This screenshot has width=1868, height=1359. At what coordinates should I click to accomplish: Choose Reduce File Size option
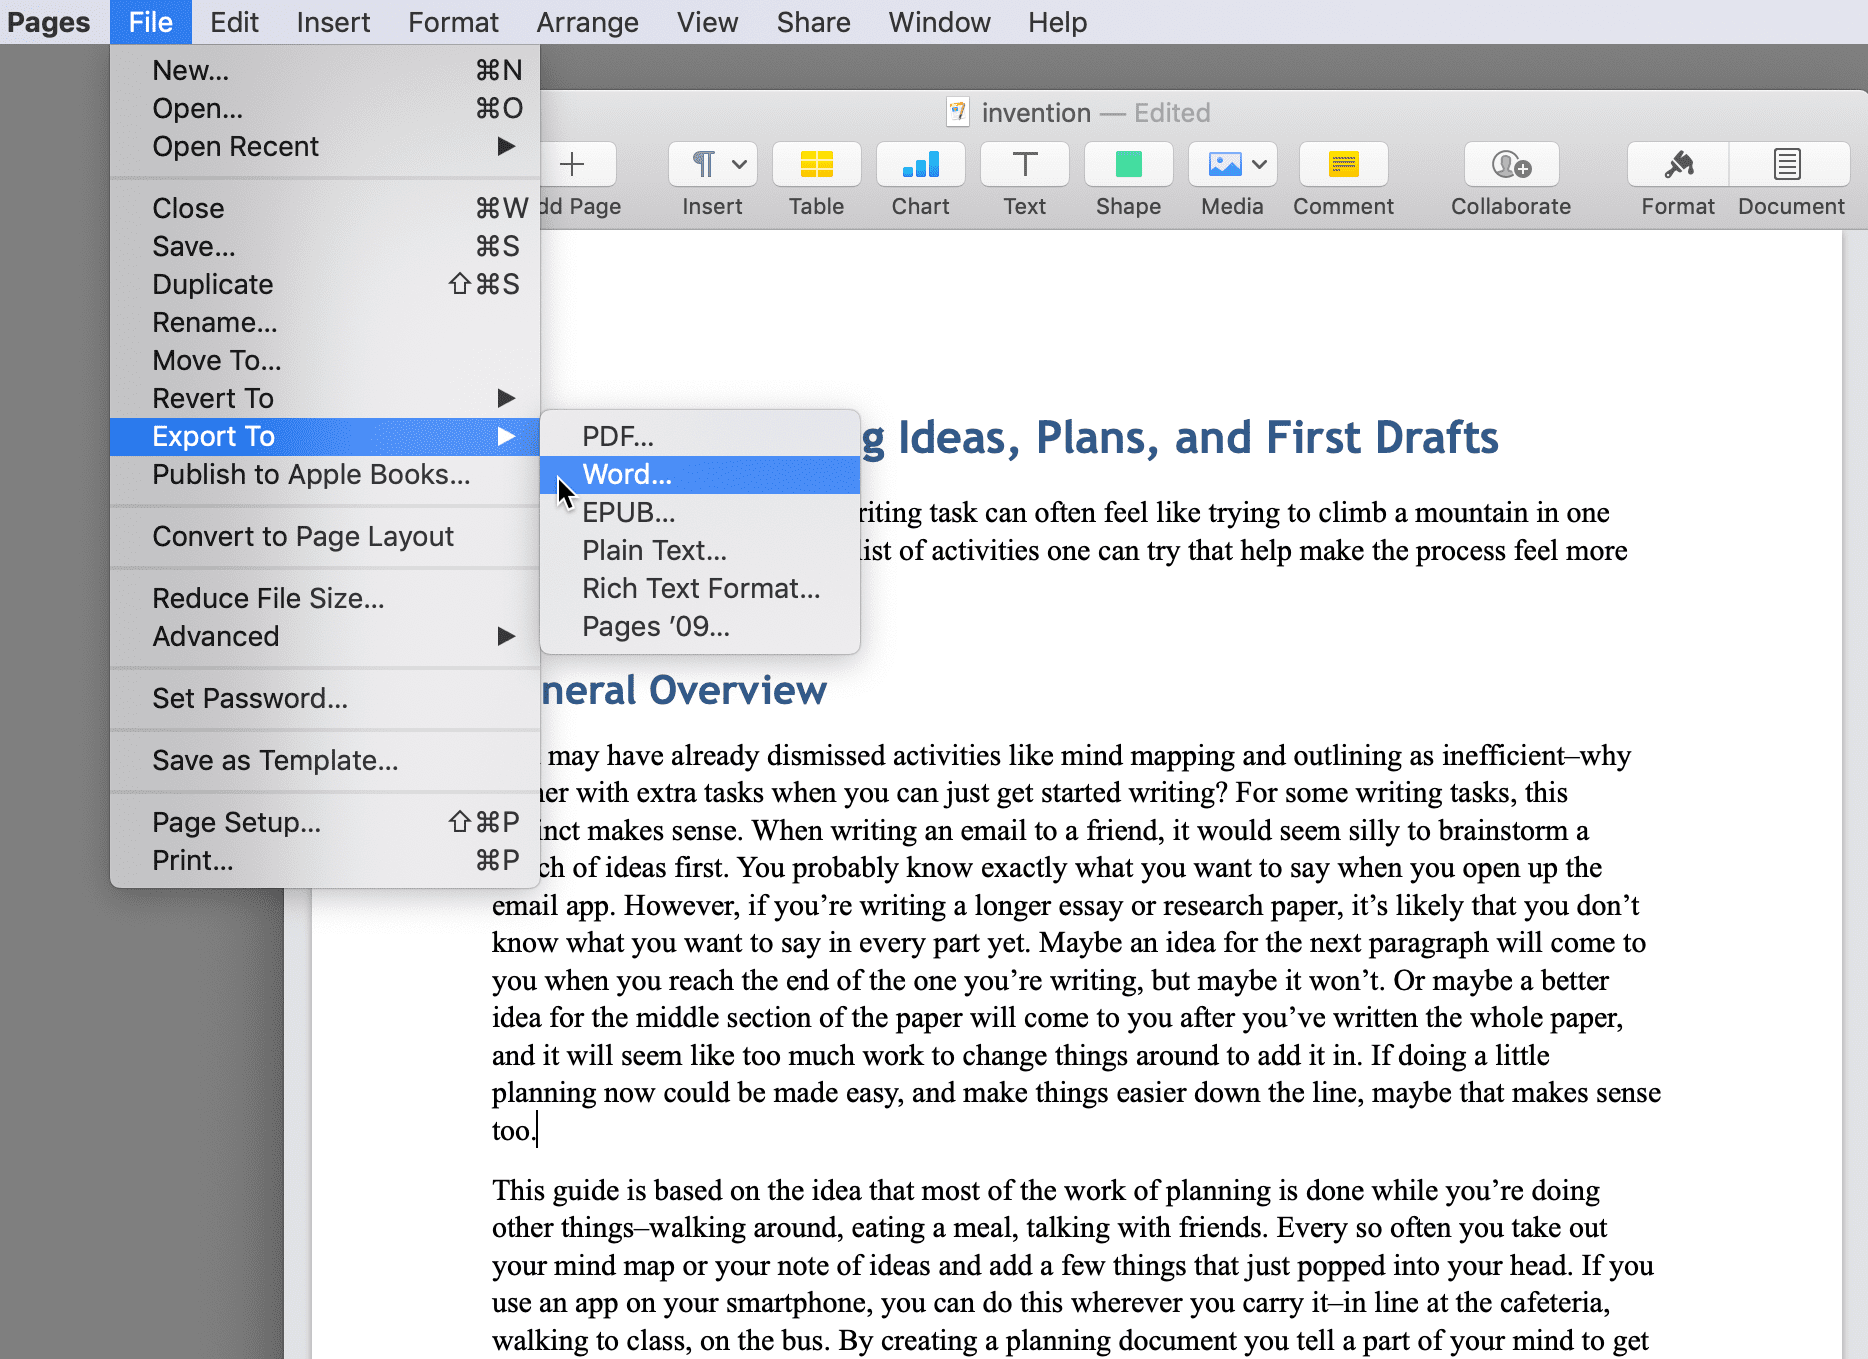pyautogui.click(x=325, y=598)
